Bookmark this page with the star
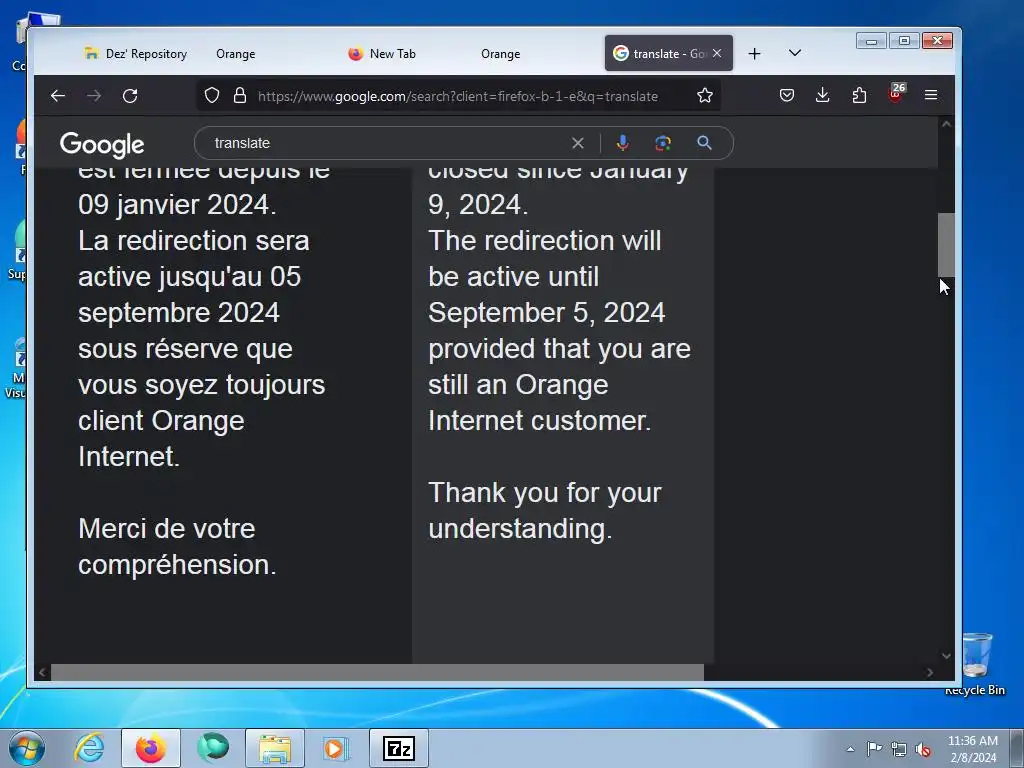Viewport: 1024px width, 768px height. 705,95
